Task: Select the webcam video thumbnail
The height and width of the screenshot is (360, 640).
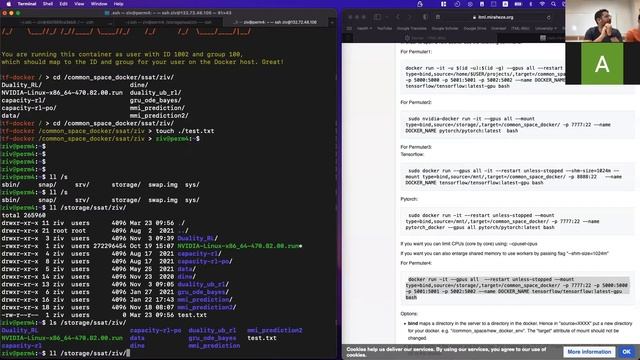Action: pos(602,21)
